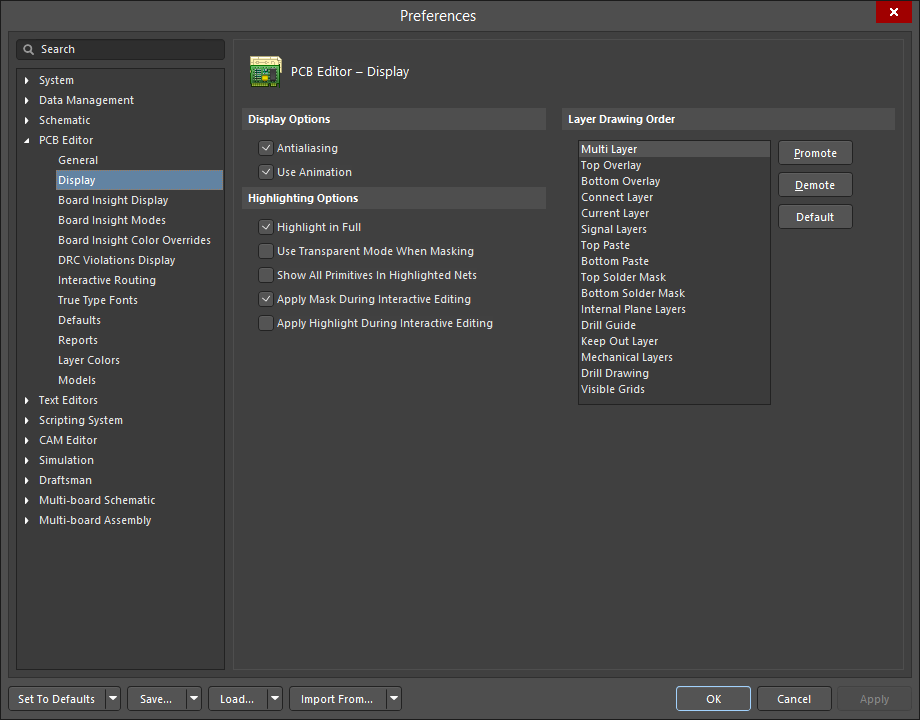The width and height of the screenshot is (920, 720).
Task: Select Visible Grids in the list
Action: (x=674, y=389)
